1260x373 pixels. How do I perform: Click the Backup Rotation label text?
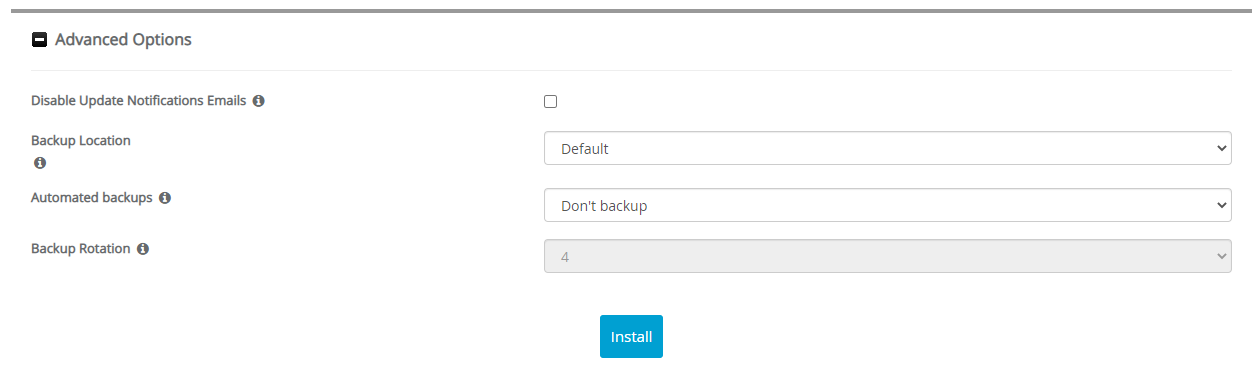(x=81, y=249)
